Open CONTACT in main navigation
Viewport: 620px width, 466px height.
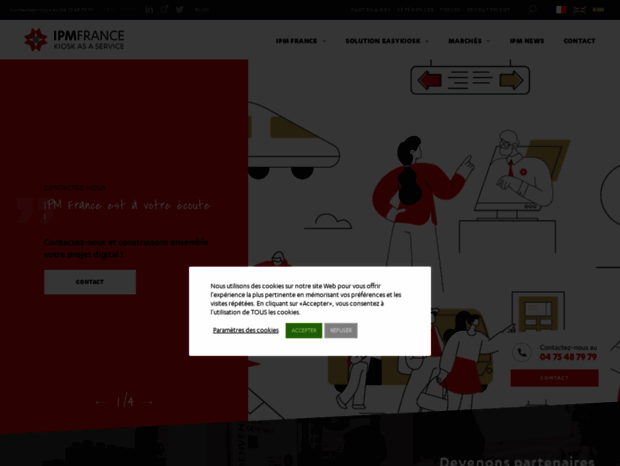tap(579, 41)
